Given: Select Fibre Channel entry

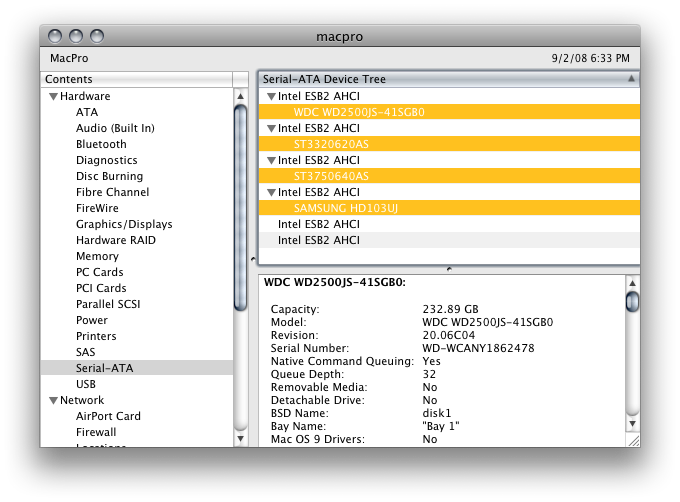Looking at the screenshot, I should tap(112, 192).
